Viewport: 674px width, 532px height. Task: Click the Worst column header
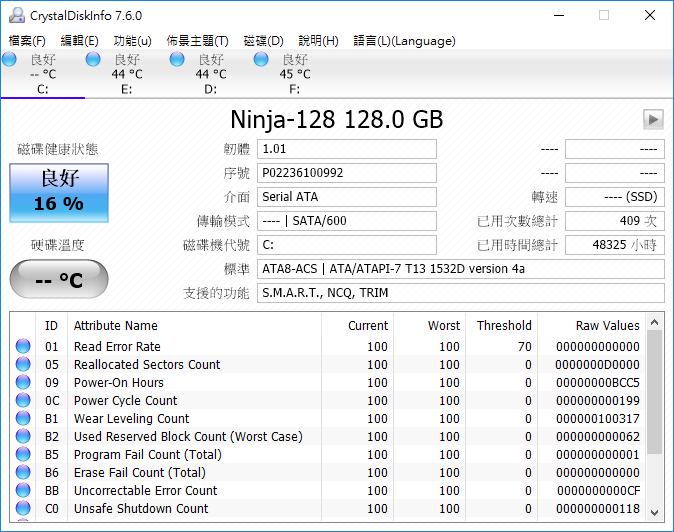coord(429,325)
